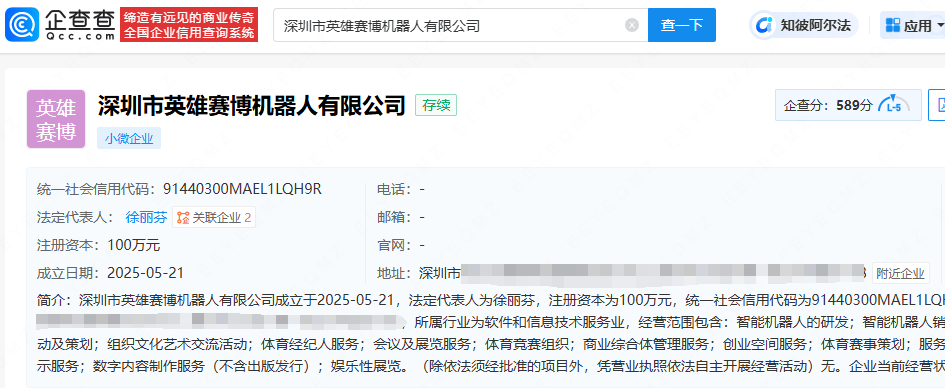The image size is (945, 388).
Task: Clear the search box with the X icon
Action: (632, 25)
